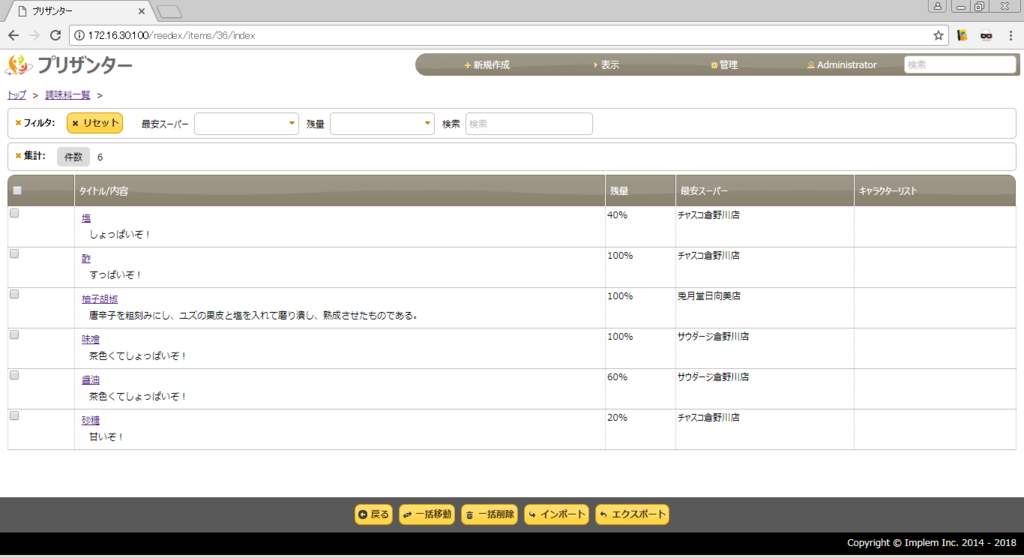Click 兎月堂日向美店 in the 柚子胡椒 row

(x=709, y=296)
